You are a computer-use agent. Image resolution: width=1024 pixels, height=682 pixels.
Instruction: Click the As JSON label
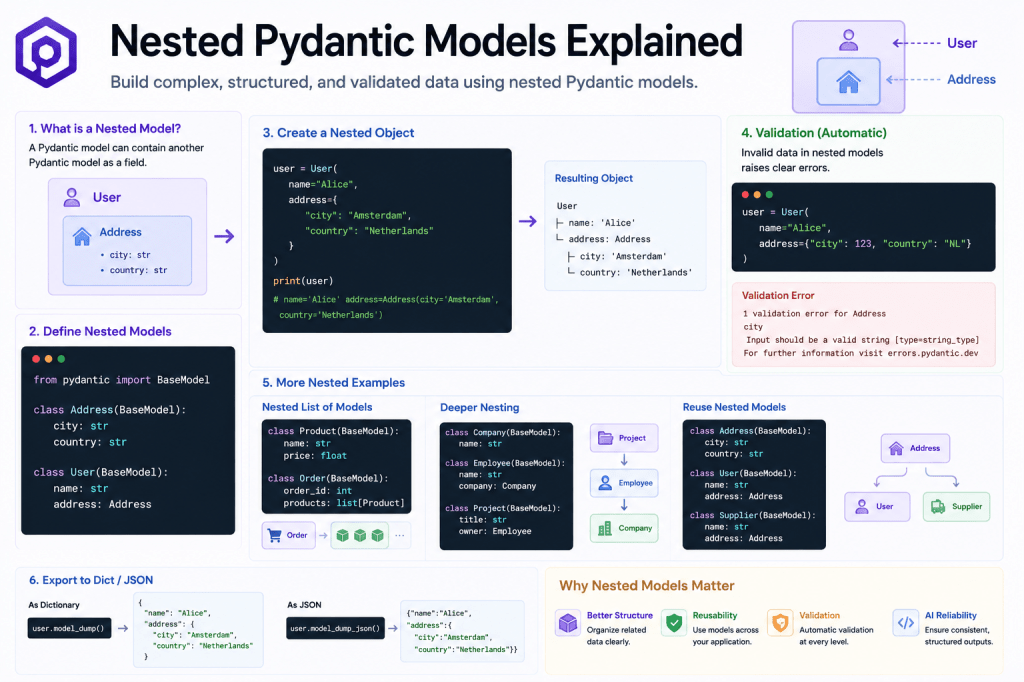(304, 605)
